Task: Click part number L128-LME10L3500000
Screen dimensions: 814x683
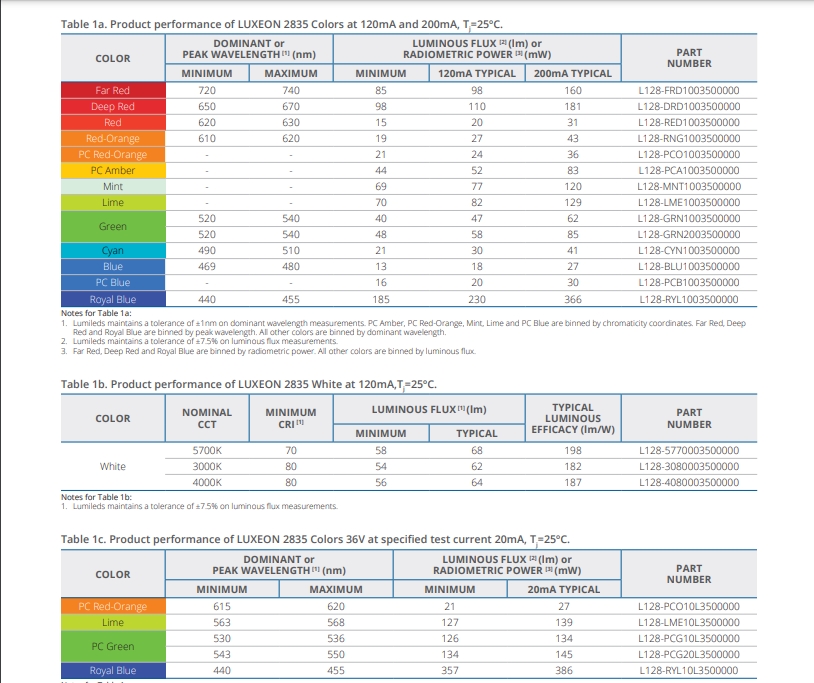Action: pos(689,622)
